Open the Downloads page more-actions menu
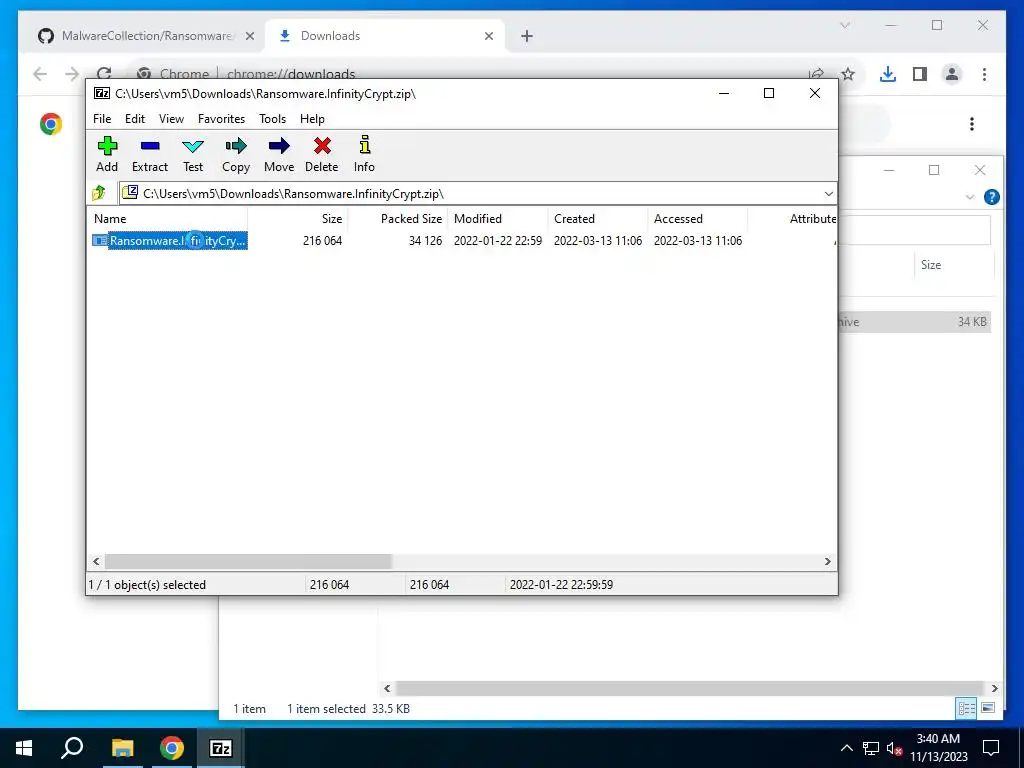The height and width of the screenshot is (768, 1024). 972,124
